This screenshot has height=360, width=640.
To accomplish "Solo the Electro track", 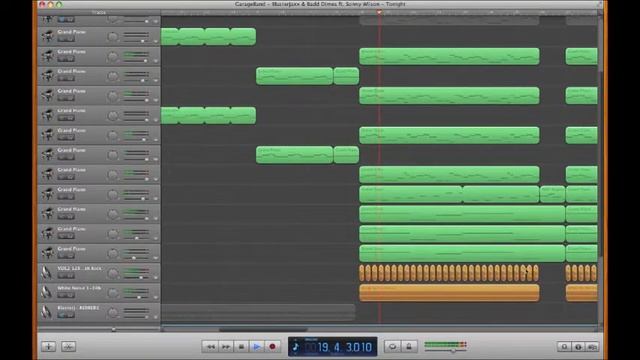I will click(x=70, y=316).
